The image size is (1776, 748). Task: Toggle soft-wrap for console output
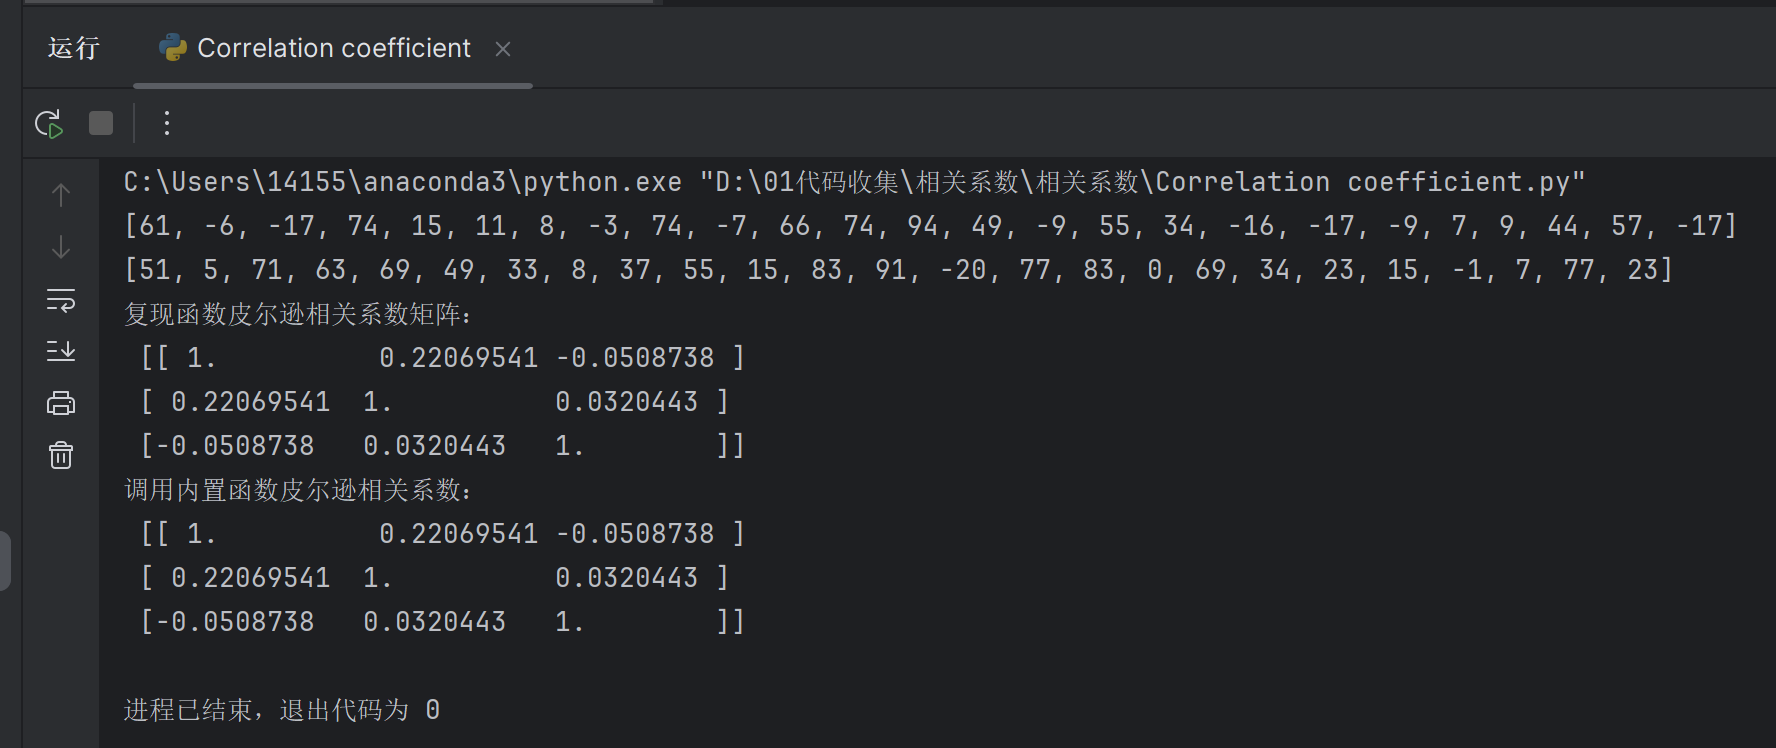(x=61, y=300)
